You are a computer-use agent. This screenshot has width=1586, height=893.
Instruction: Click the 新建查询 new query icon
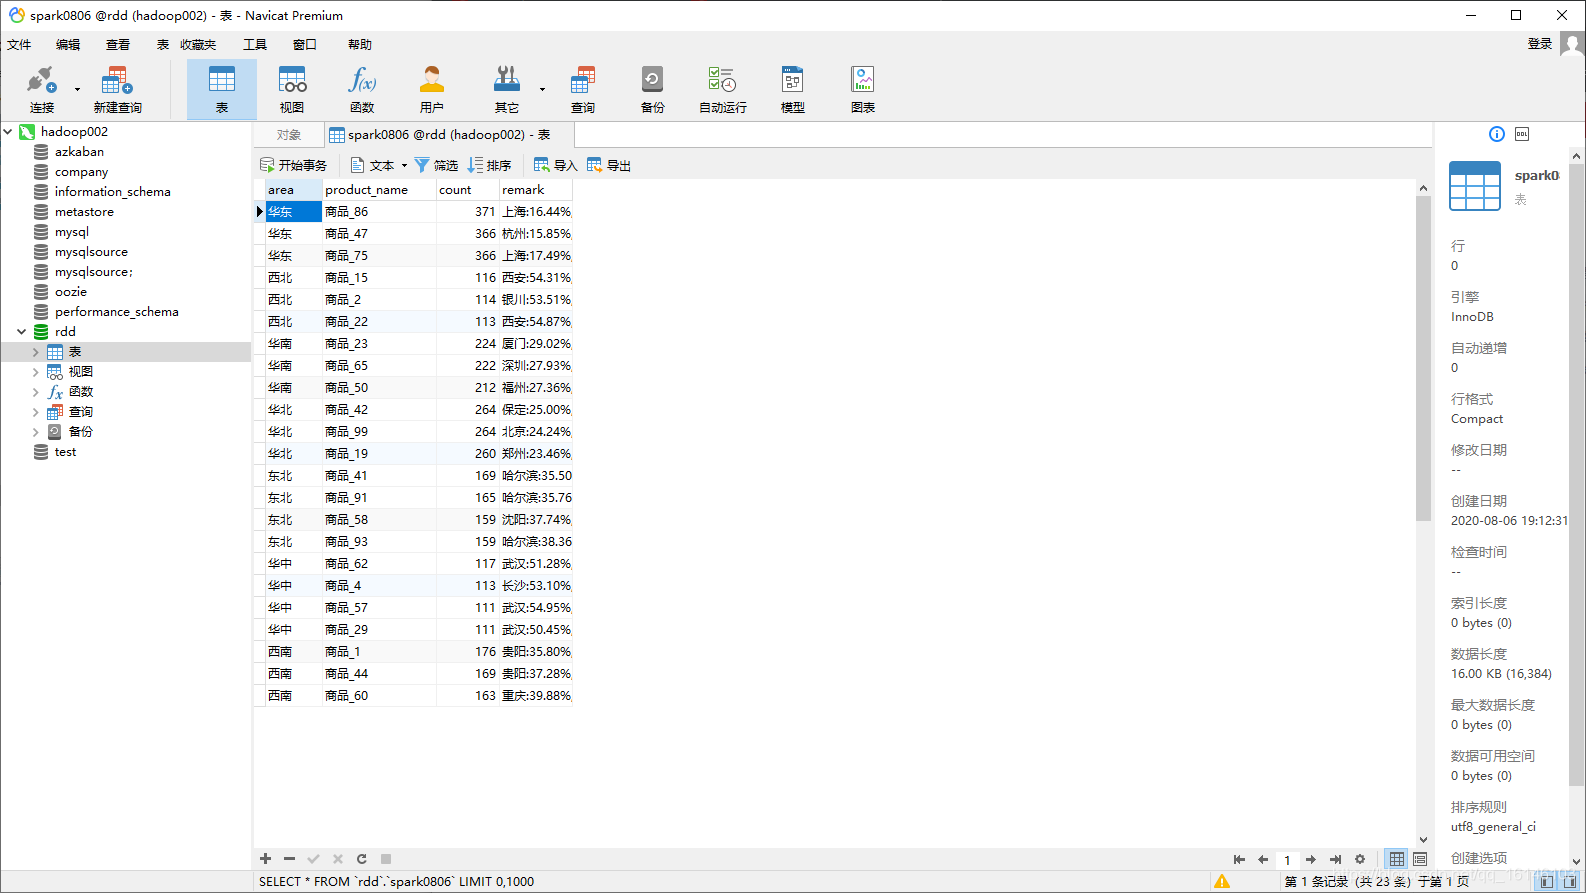[x=117, y=89]
